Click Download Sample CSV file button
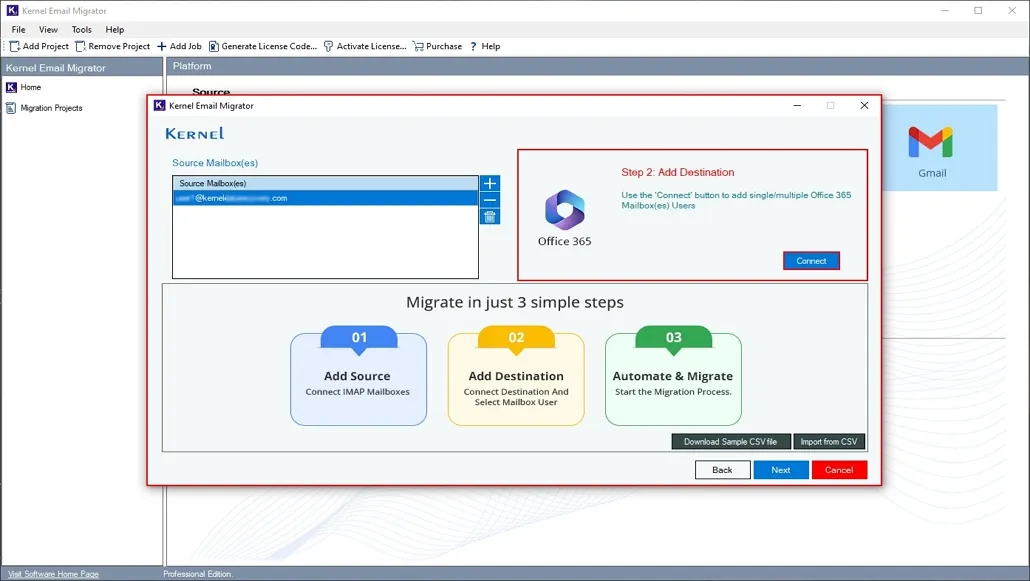This screenshot has height=581, width=1030. pos(731,442)
